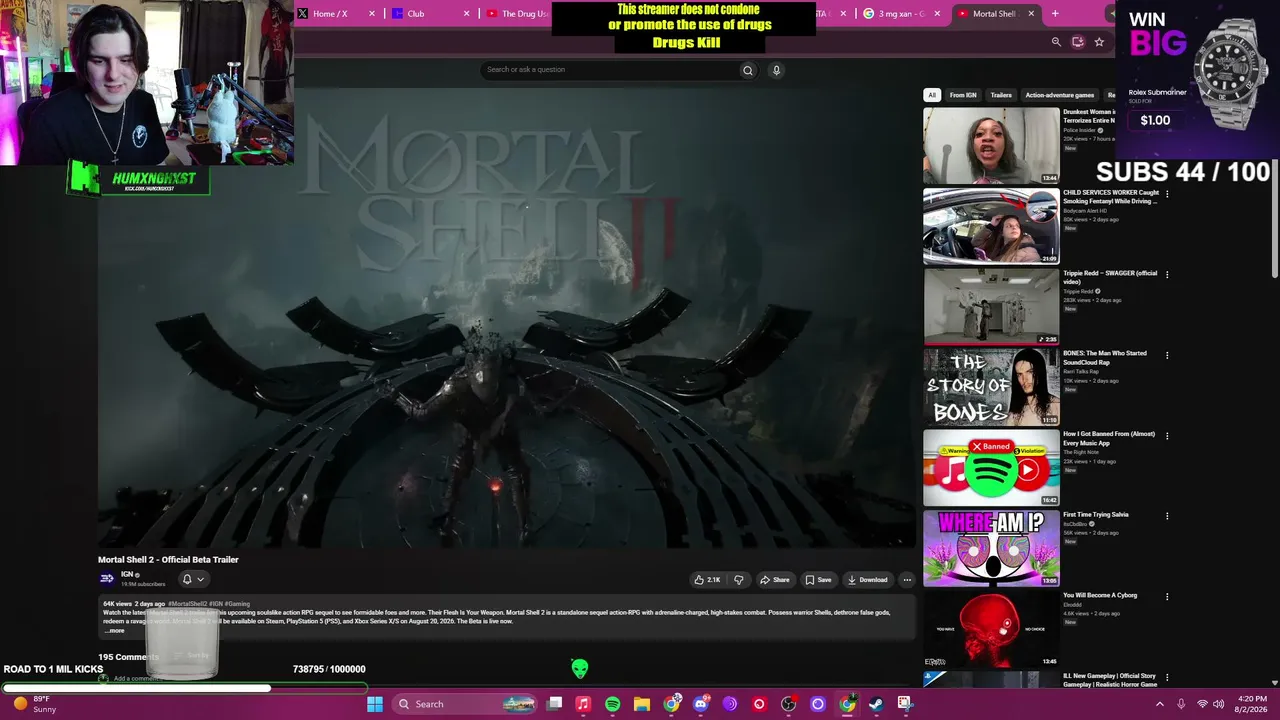Switch to The Drug Us YouTube tab

(518, 14)
